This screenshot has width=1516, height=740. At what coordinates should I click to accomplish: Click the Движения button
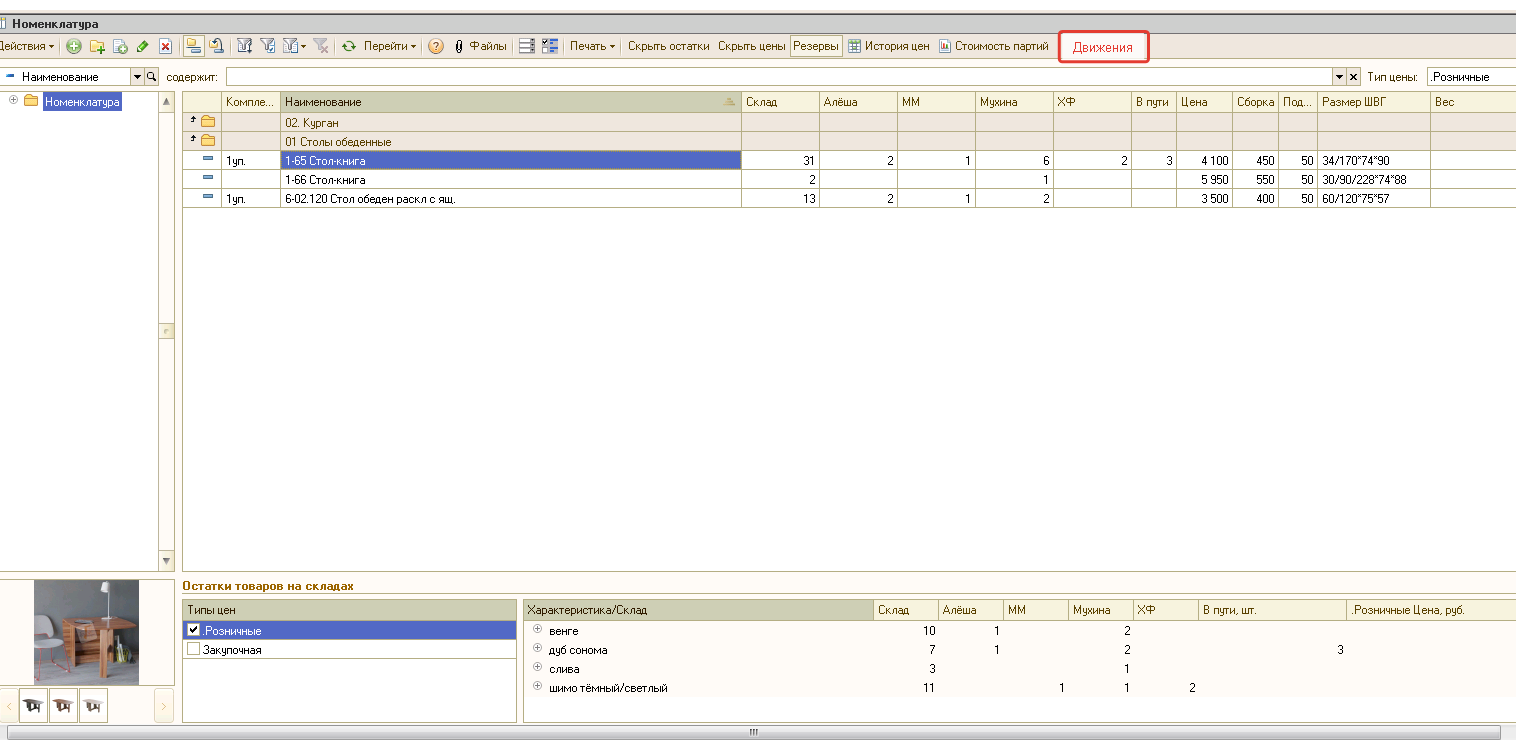point(1103,47)
